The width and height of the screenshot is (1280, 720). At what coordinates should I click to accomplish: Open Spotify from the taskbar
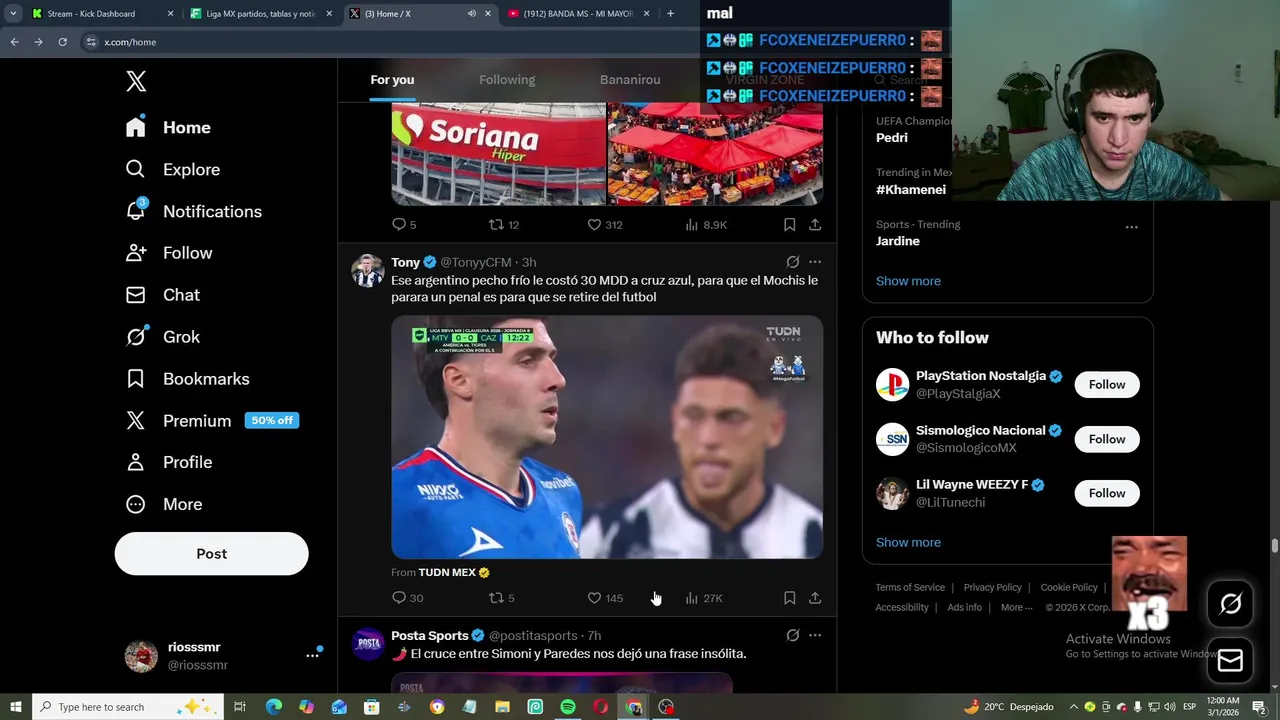click(x=568, y=707)
